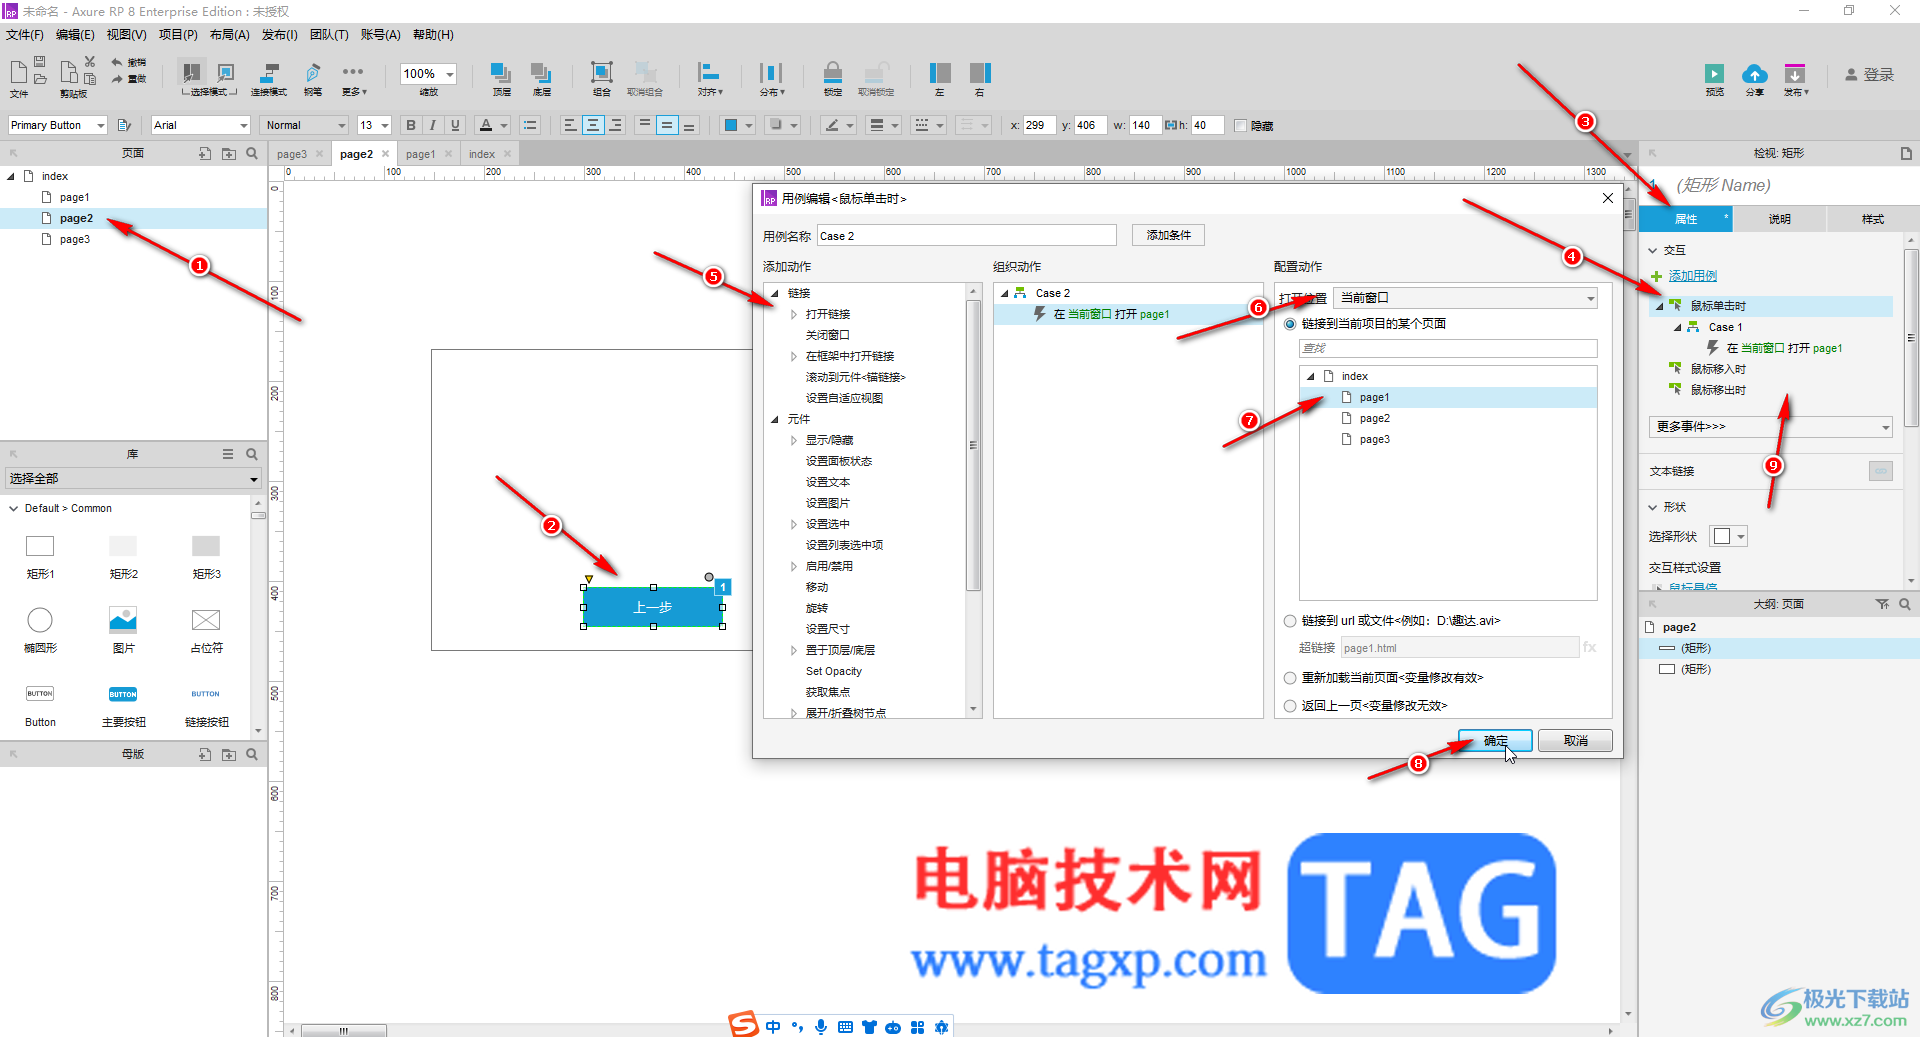
Task: Select 'Link to a page in this project' radio
Action: click(1290, 324)
